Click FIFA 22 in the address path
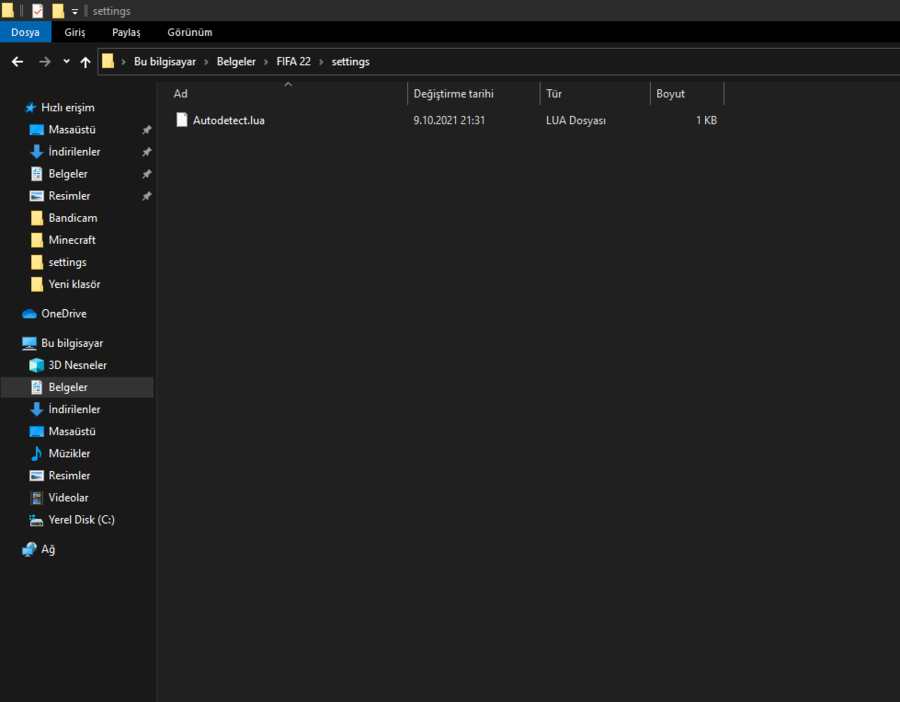This screenshot has height=702, width=900. [x=293, y=62]
